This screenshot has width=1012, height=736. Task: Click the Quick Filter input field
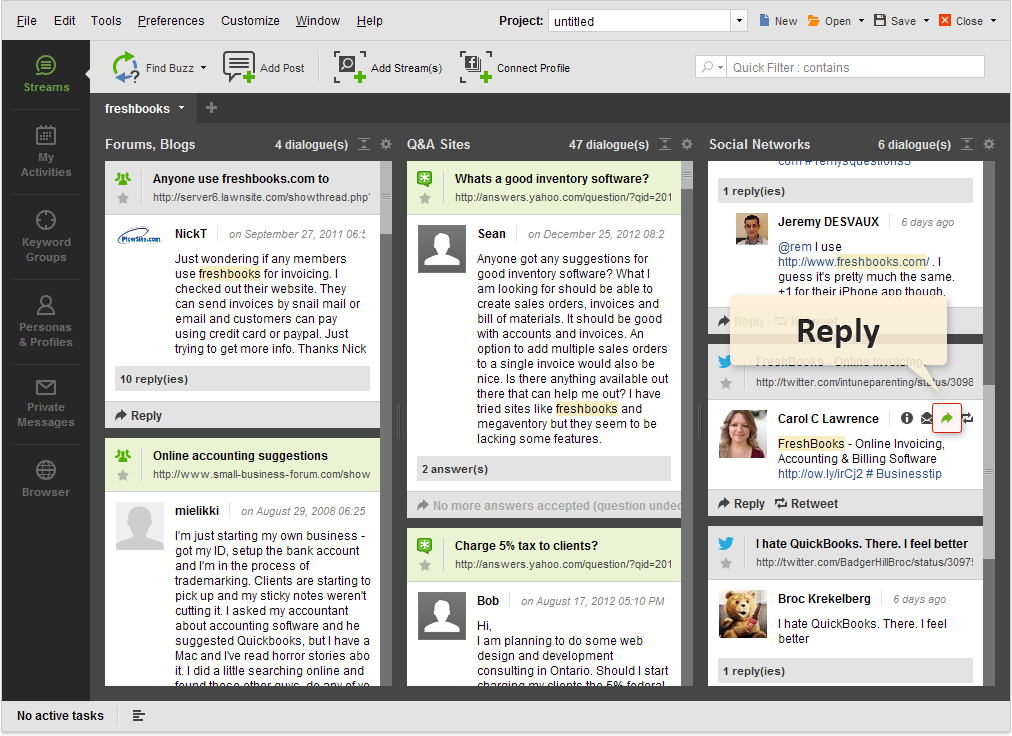tap(855, 66)
